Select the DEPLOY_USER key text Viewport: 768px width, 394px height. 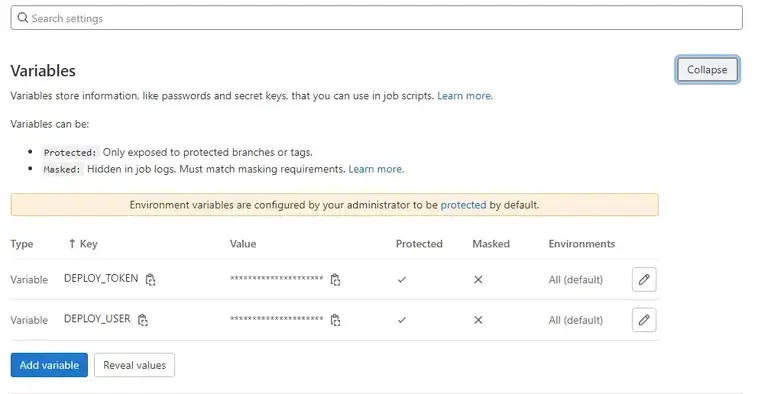(x=97, y=319)
